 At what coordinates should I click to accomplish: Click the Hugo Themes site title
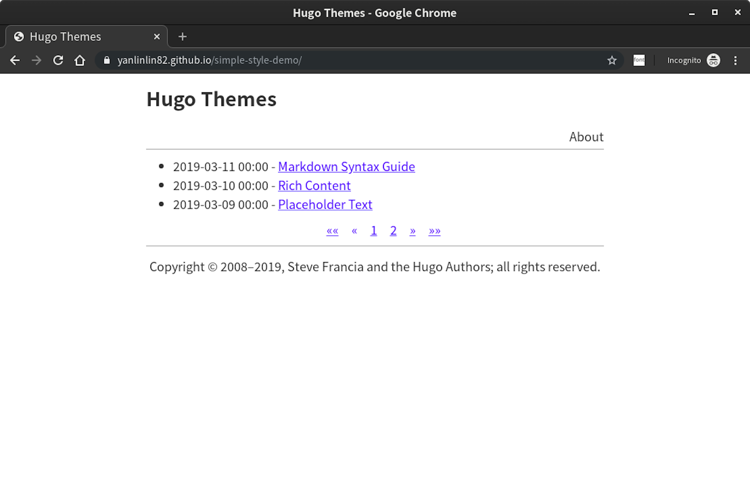click(211, 99)
